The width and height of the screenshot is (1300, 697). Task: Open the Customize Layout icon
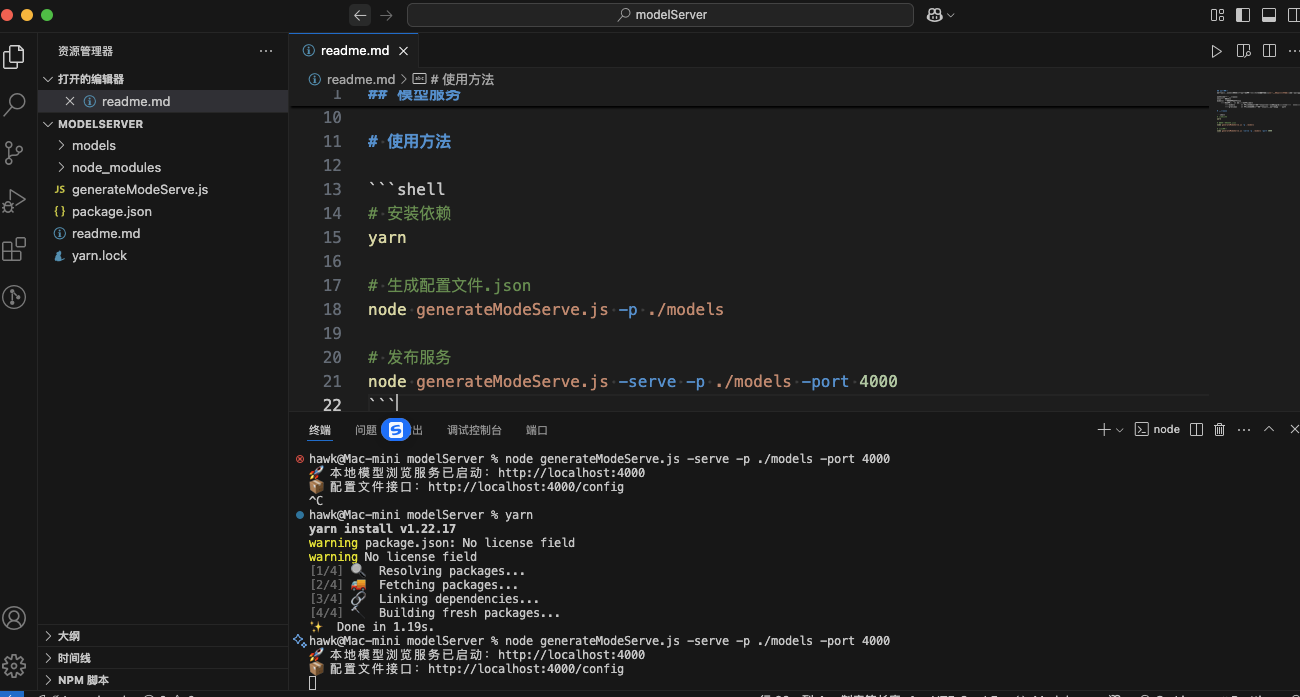[1217, 15]
